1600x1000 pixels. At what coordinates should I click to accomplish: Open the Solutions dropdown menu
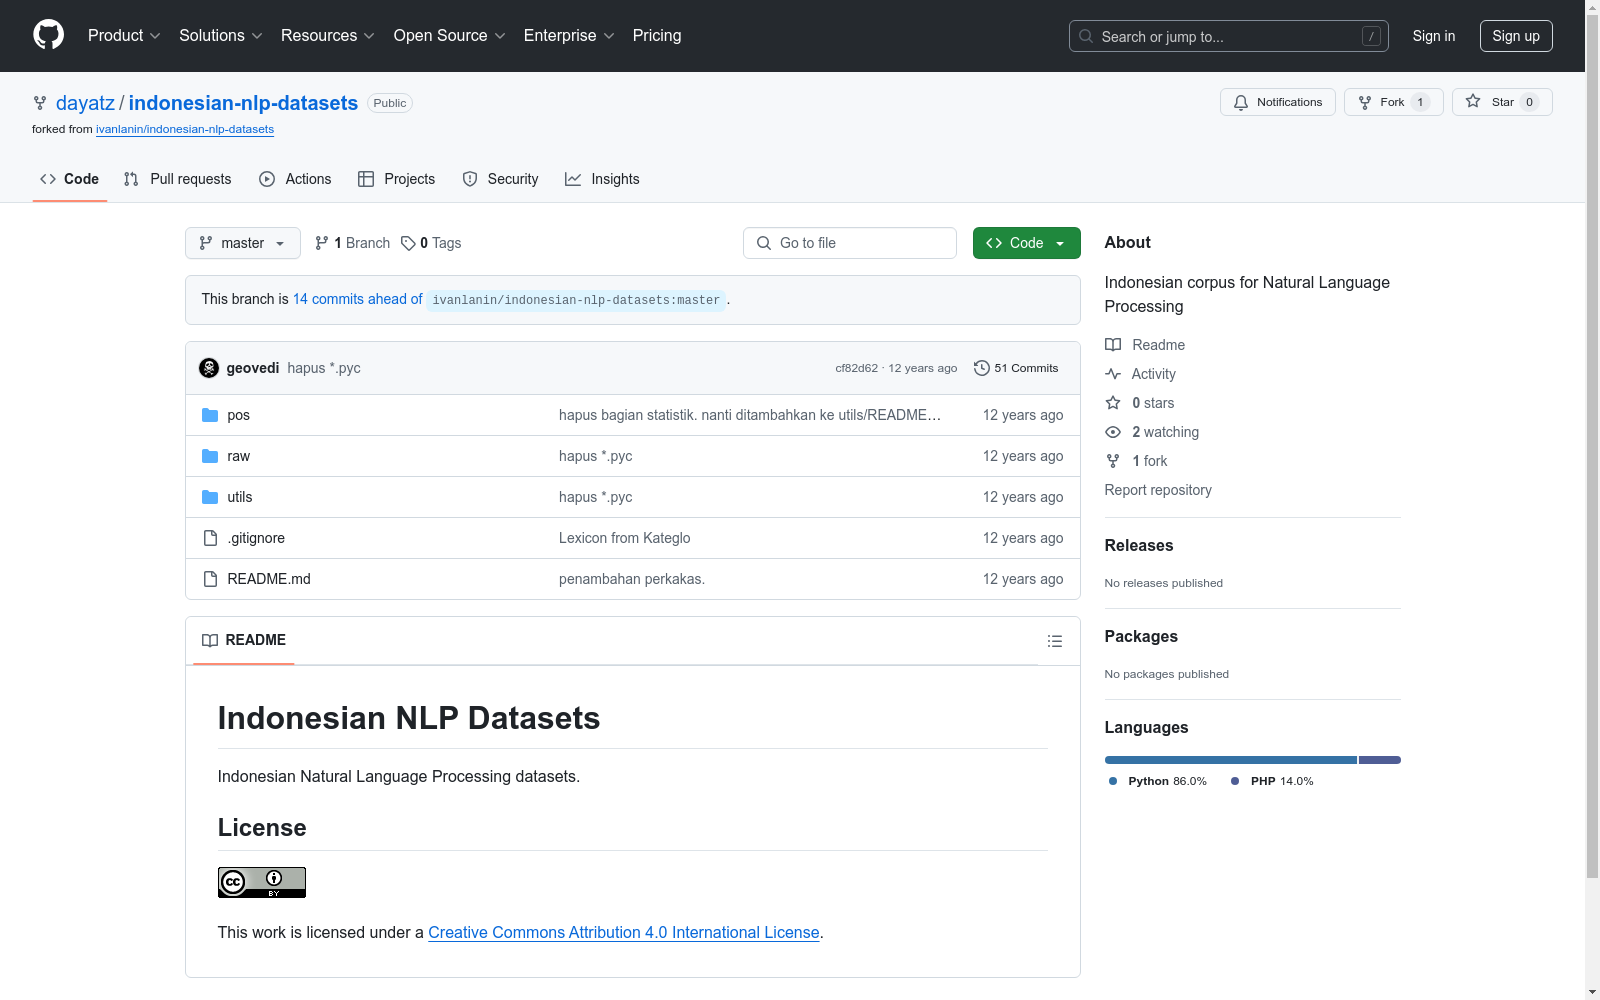pos(221,35)
